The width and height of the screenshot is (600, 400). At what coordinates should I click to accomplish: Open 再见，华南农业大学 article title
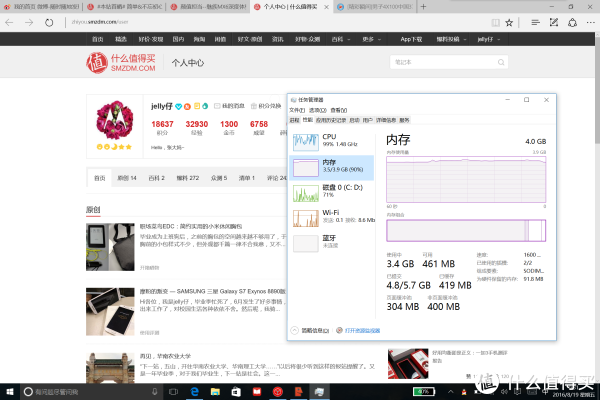pyautogui.click(x=165, y=356)
